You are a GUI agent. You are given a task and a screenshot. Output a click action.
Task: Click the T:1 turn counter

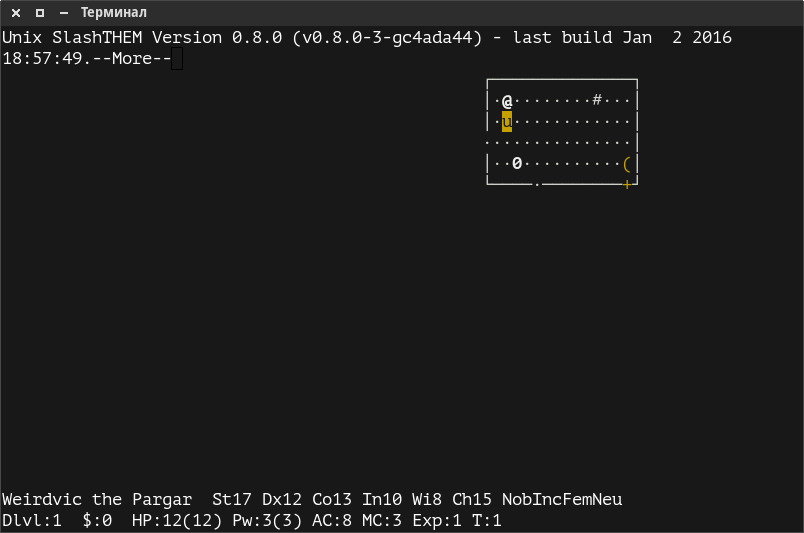tap(485, 521)
